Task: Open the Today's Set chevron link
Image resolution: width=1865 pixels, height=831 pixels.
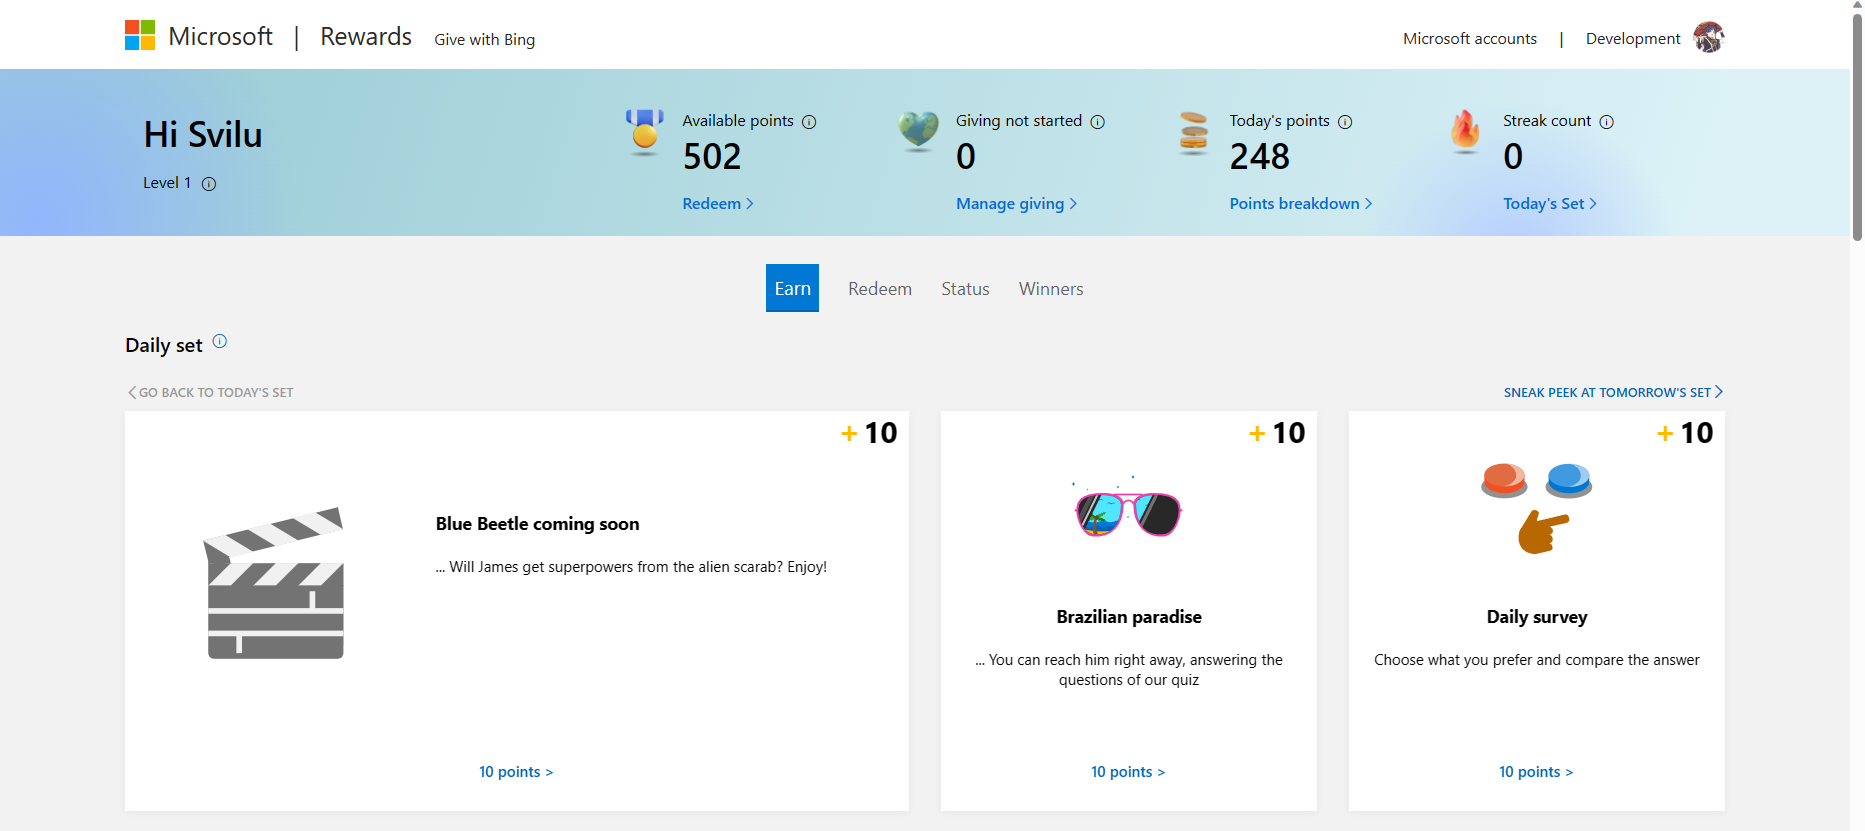Action: pos(1549,204)
